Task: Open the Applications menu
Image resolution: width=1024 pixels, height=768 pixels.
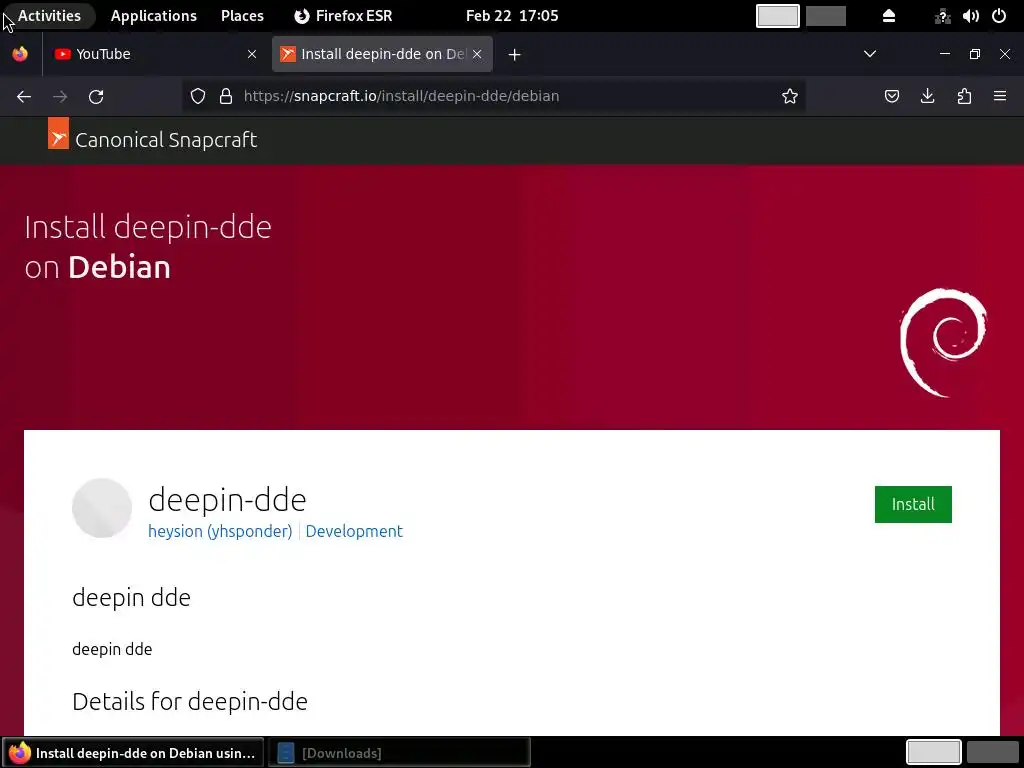Action: point(153,16)
